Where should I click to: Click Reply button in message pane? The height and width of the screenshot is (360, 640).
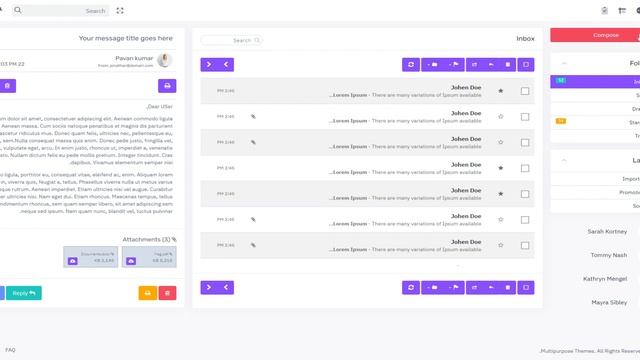tap(24, 293)
